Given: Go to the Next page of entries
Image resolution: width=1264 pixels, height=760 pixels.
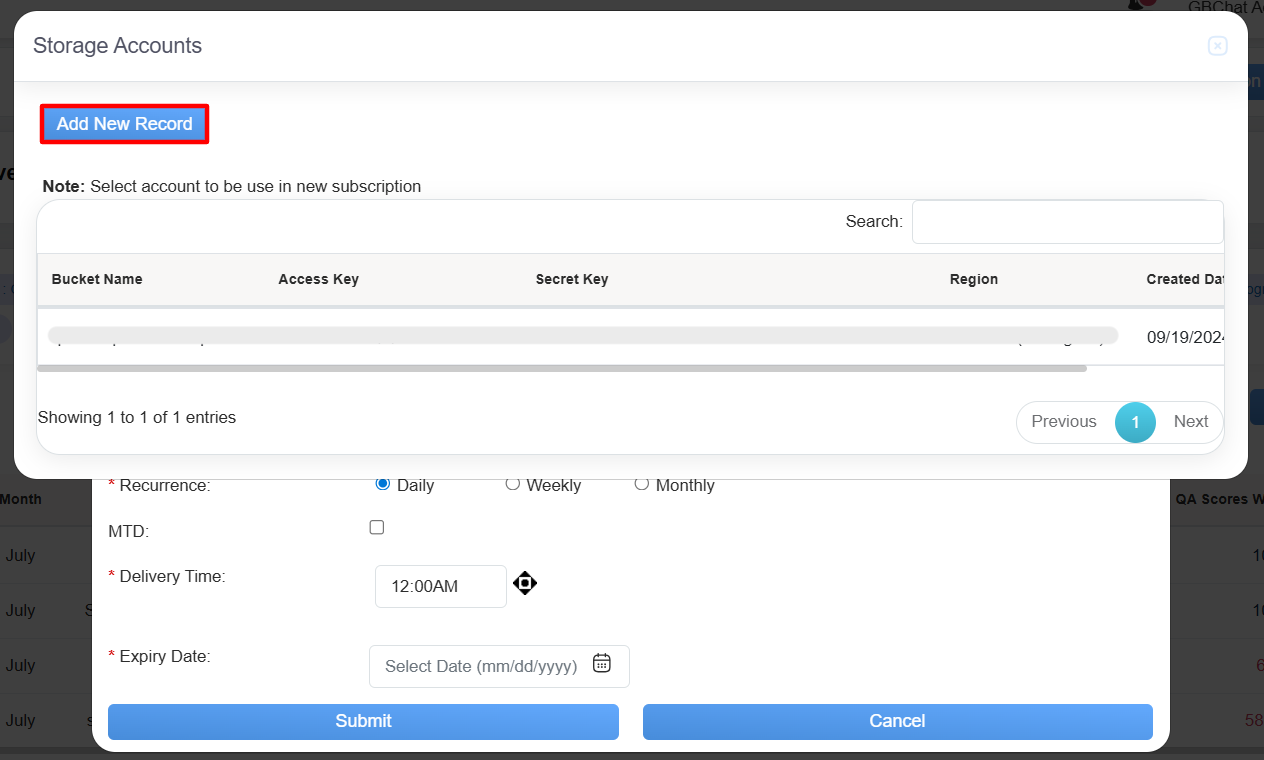Looking at the screenshot, I should coord(1190,422).
